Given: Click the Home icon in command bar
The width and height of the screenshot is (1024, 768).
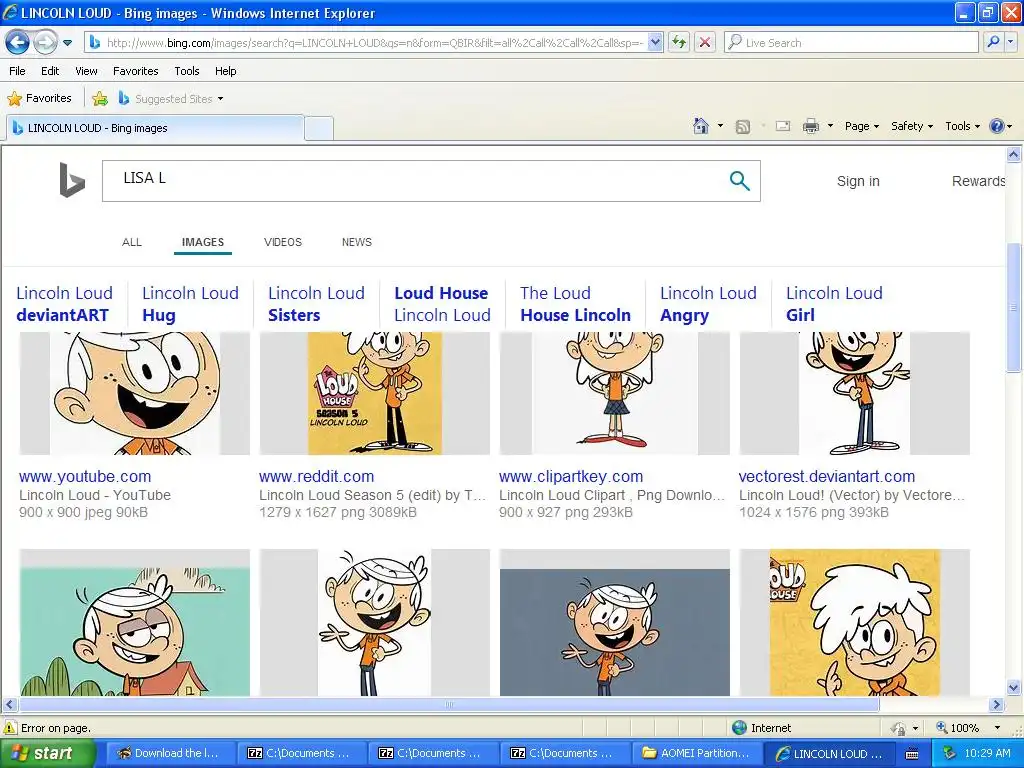Looking at the screenshot, I should click(x=701, y=126).
